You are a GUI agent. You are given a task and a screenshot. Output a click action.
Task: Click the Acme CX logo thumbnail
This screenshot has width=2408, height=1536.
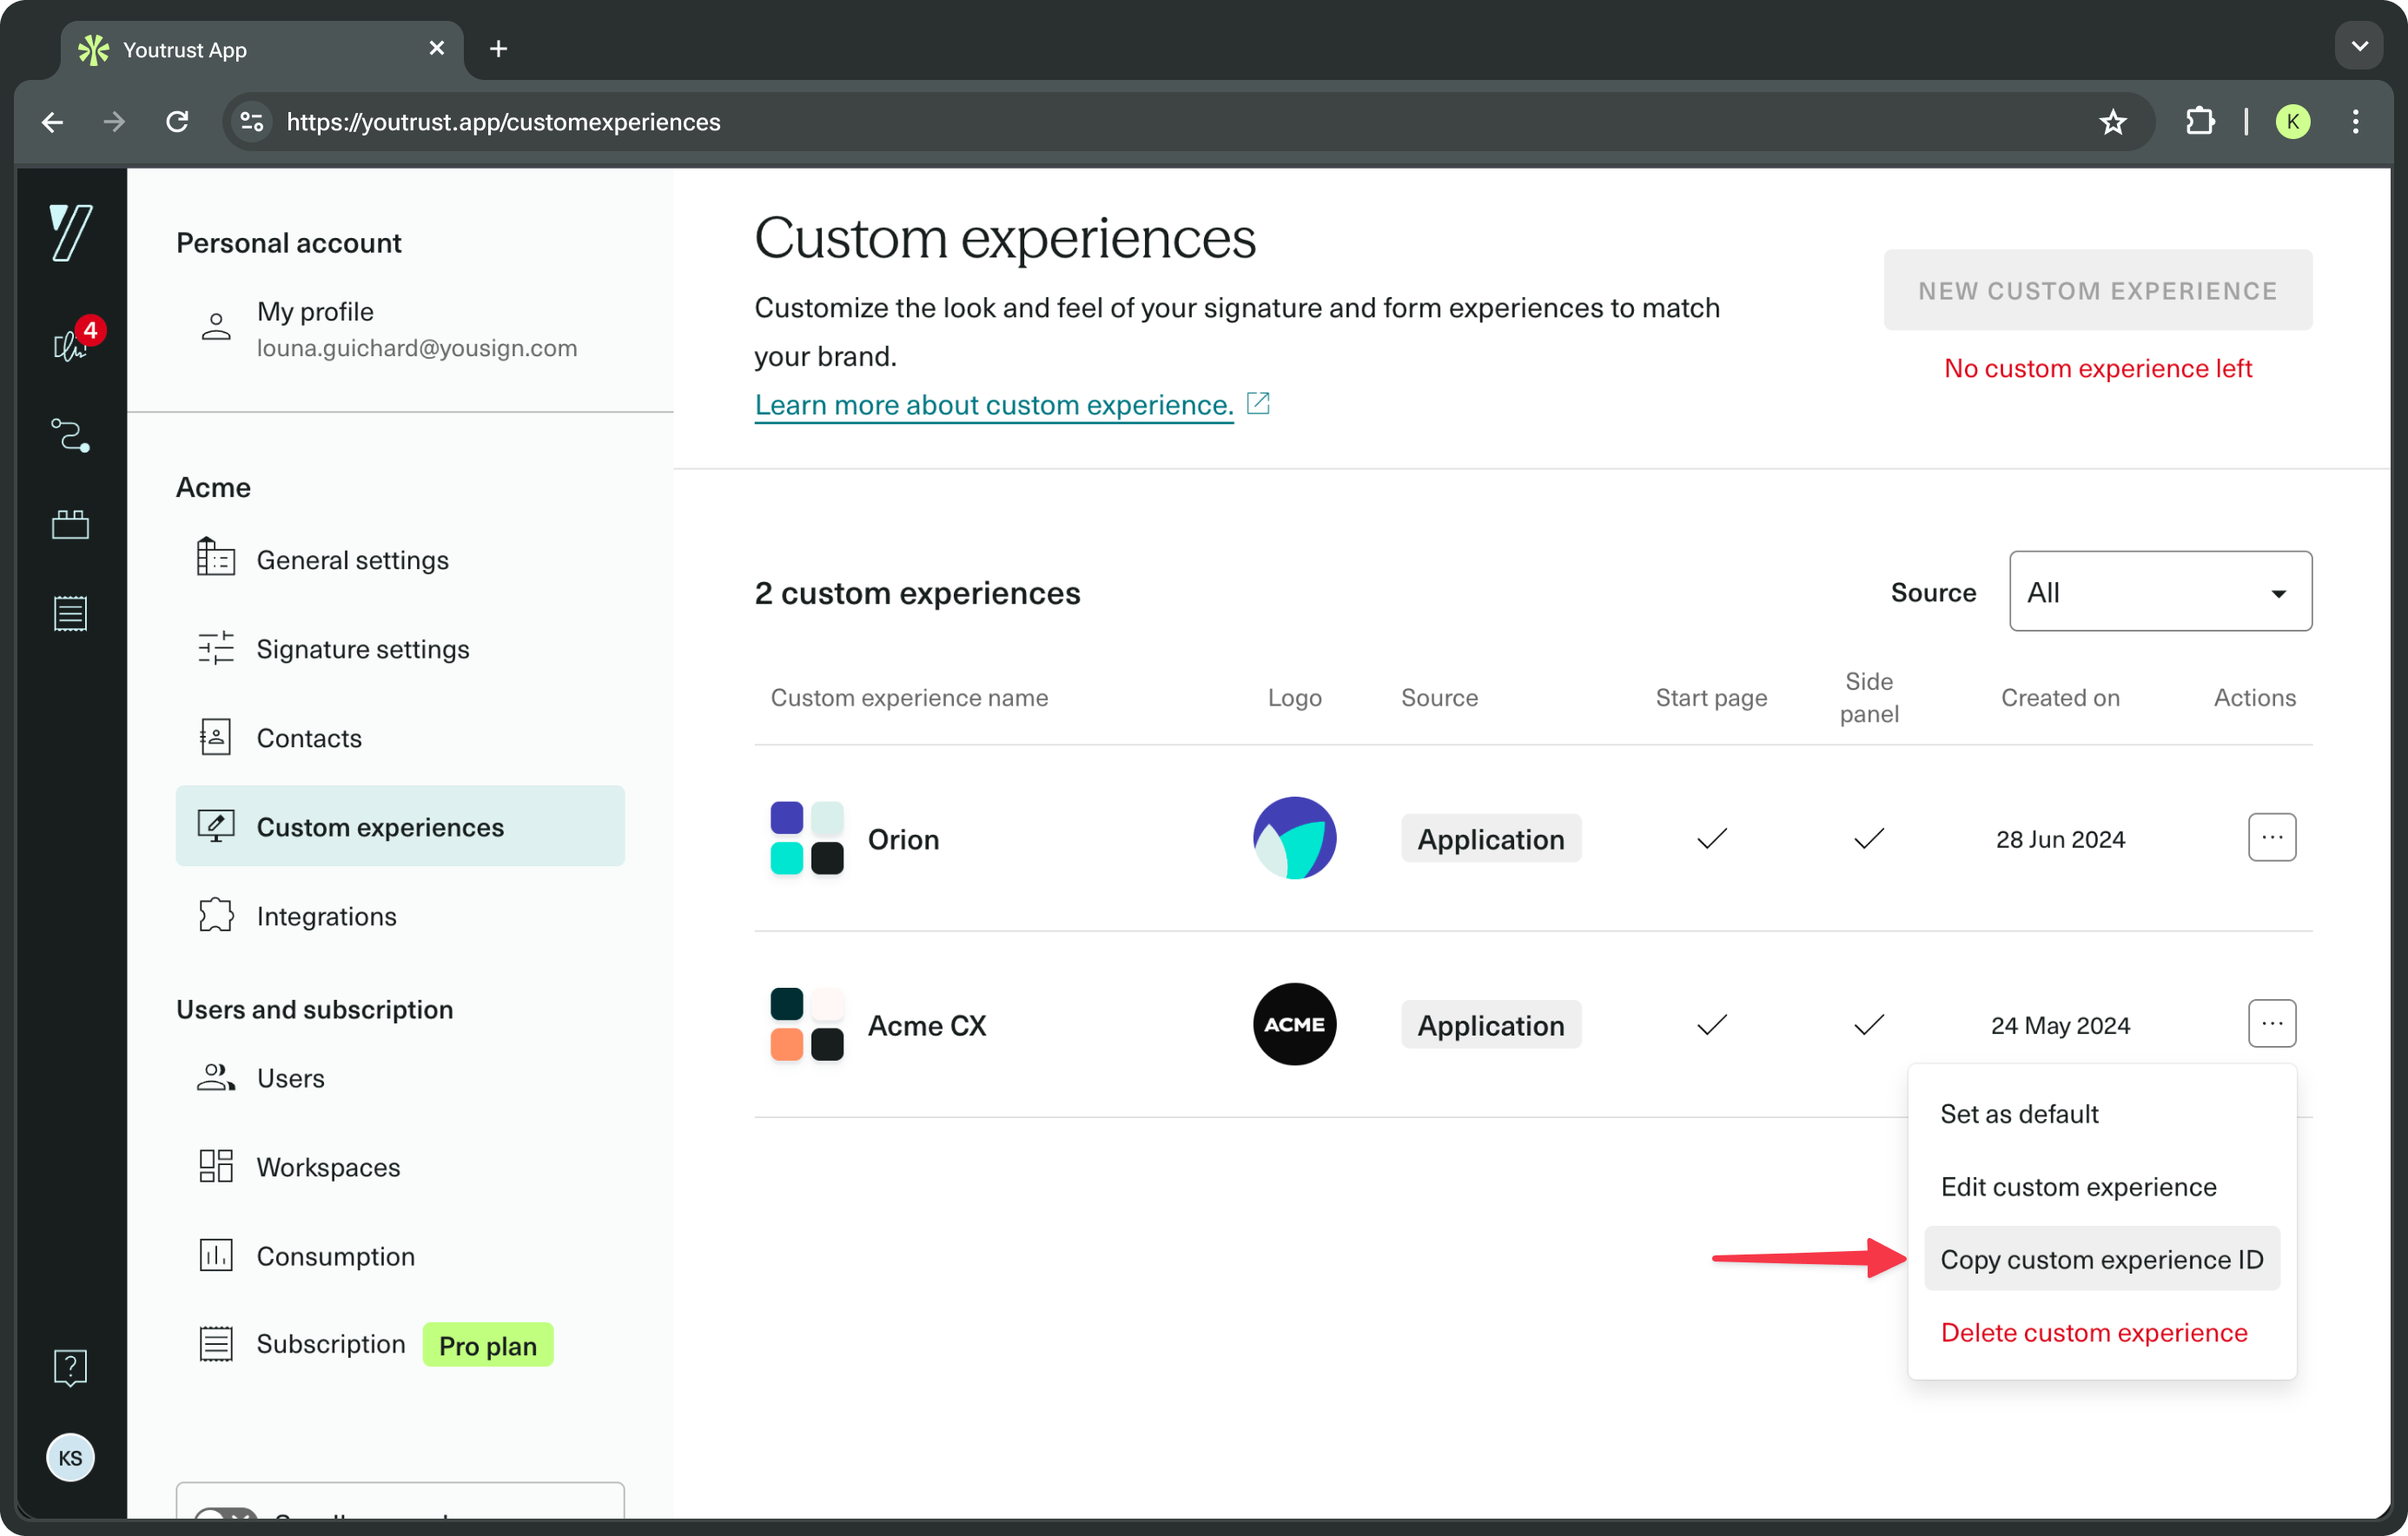[1294, 1024]
